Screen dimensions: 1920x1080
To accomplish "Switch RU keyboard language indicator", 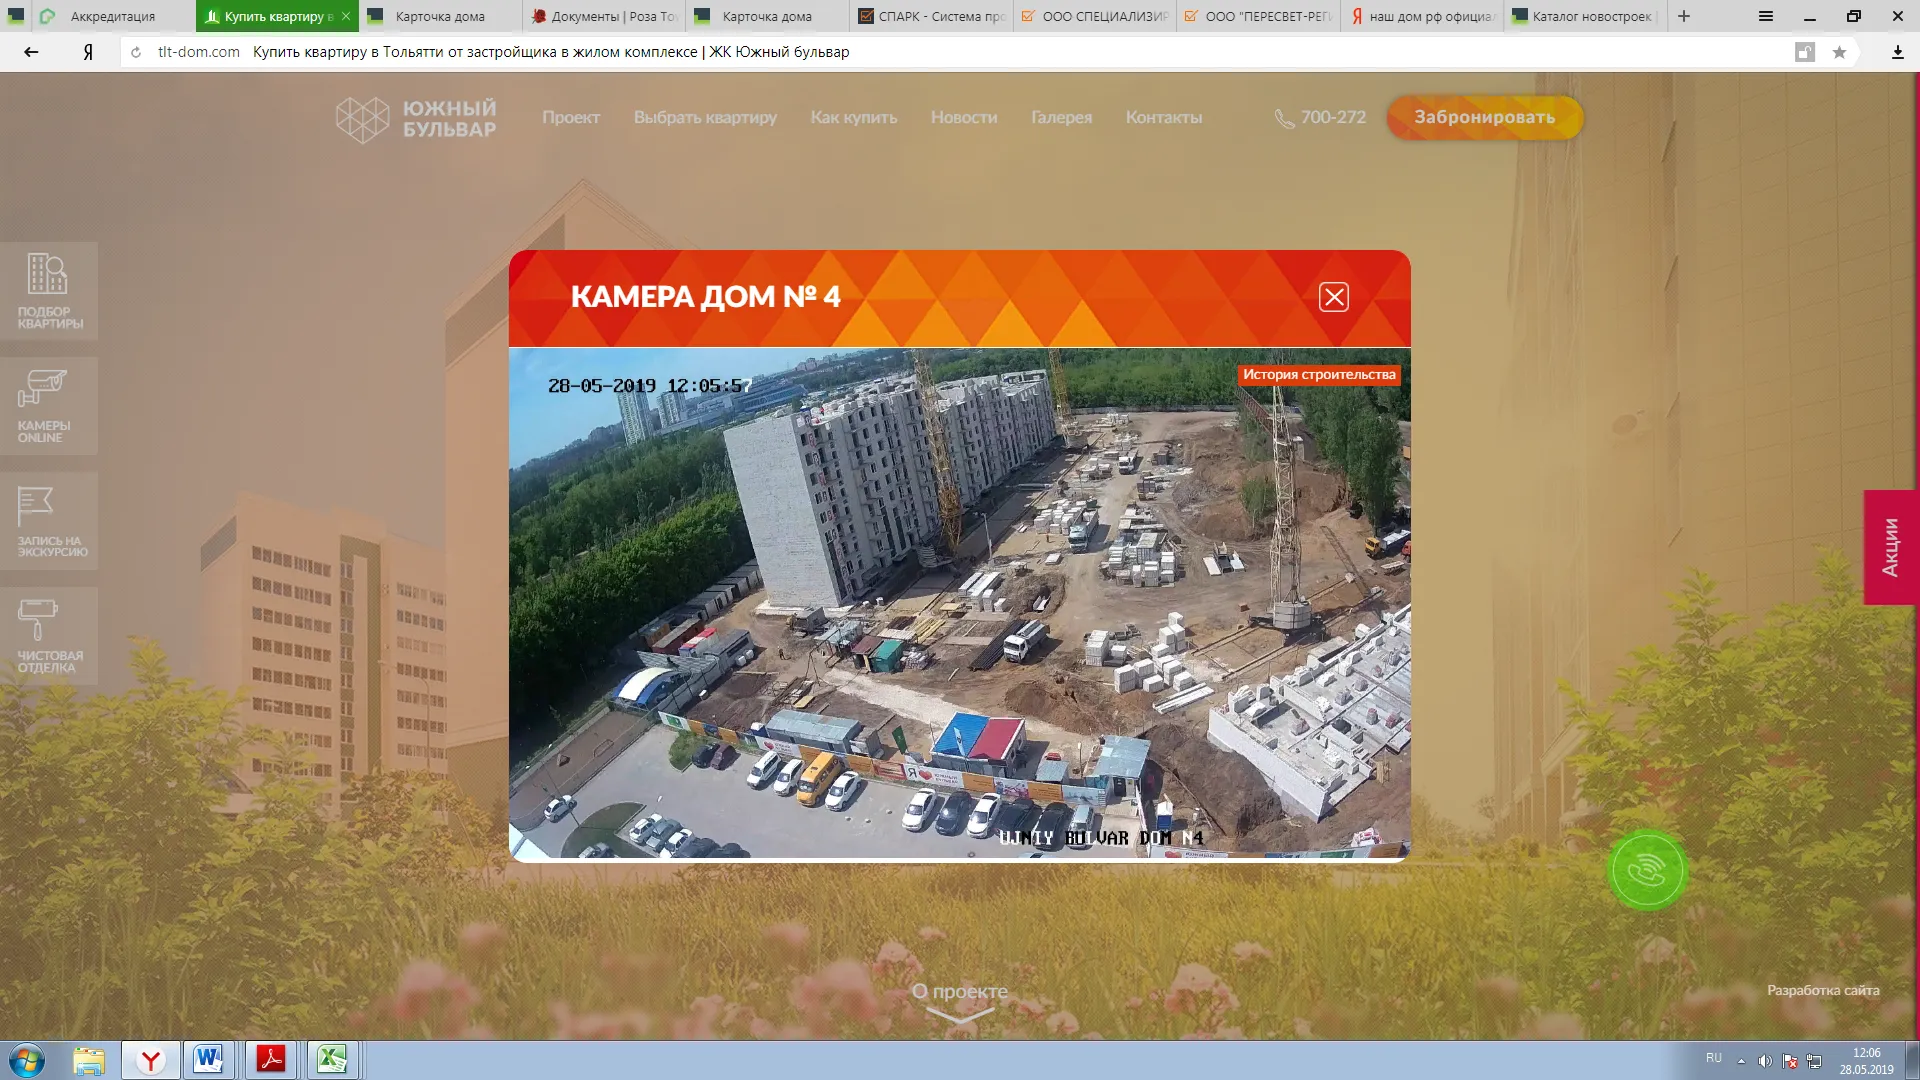I will 1713,1058.
